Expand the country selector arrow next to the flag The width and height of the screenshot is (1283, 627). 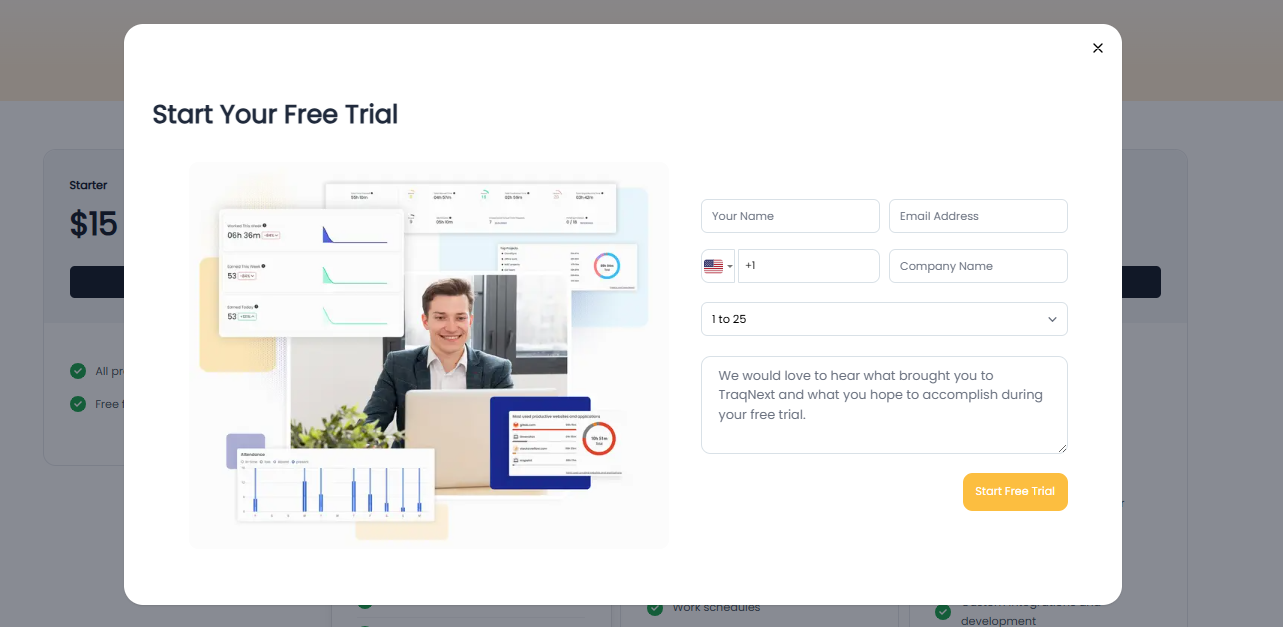click(x=731, y=265)
